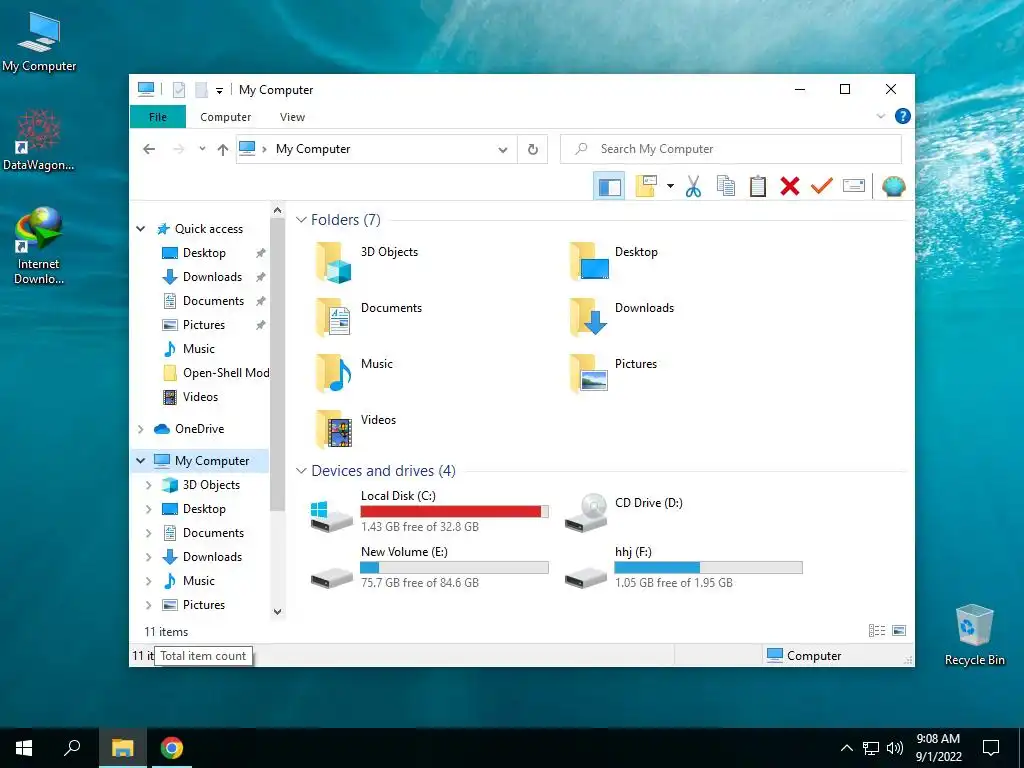1024x768 pixels.
Task: Select the Downloads folder in main pane
Action: (621, 317)
